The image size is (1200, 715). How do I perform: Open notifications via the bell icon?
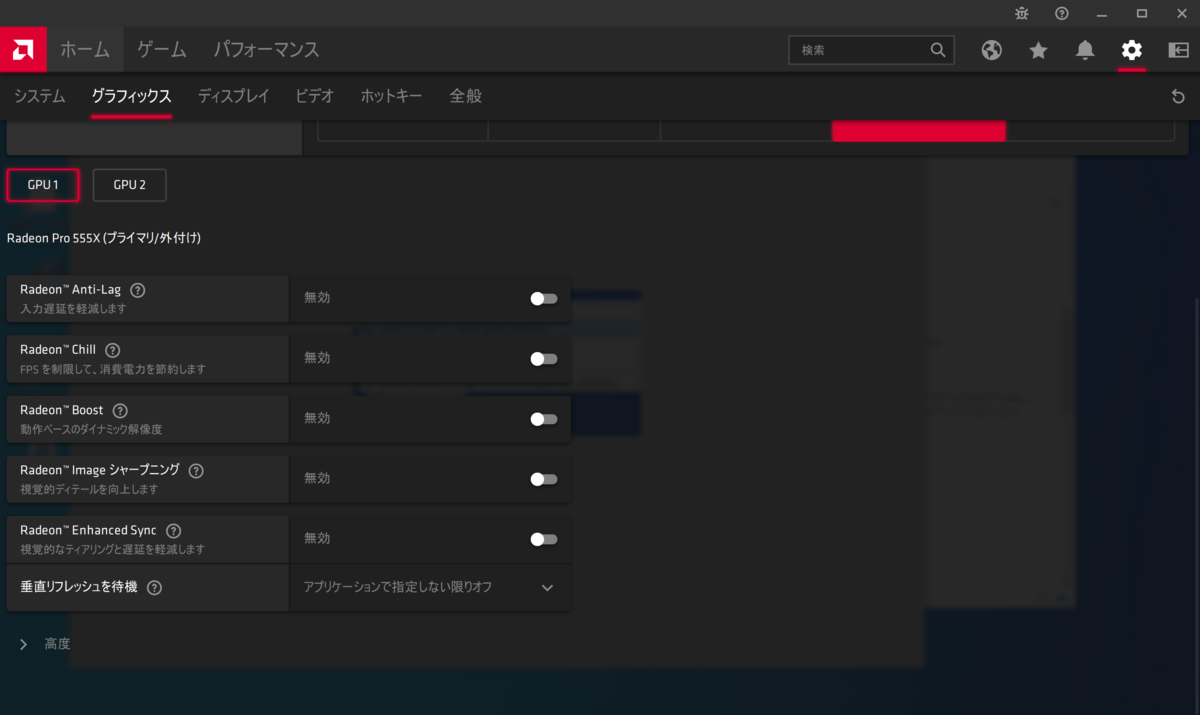click(1085, 49)
